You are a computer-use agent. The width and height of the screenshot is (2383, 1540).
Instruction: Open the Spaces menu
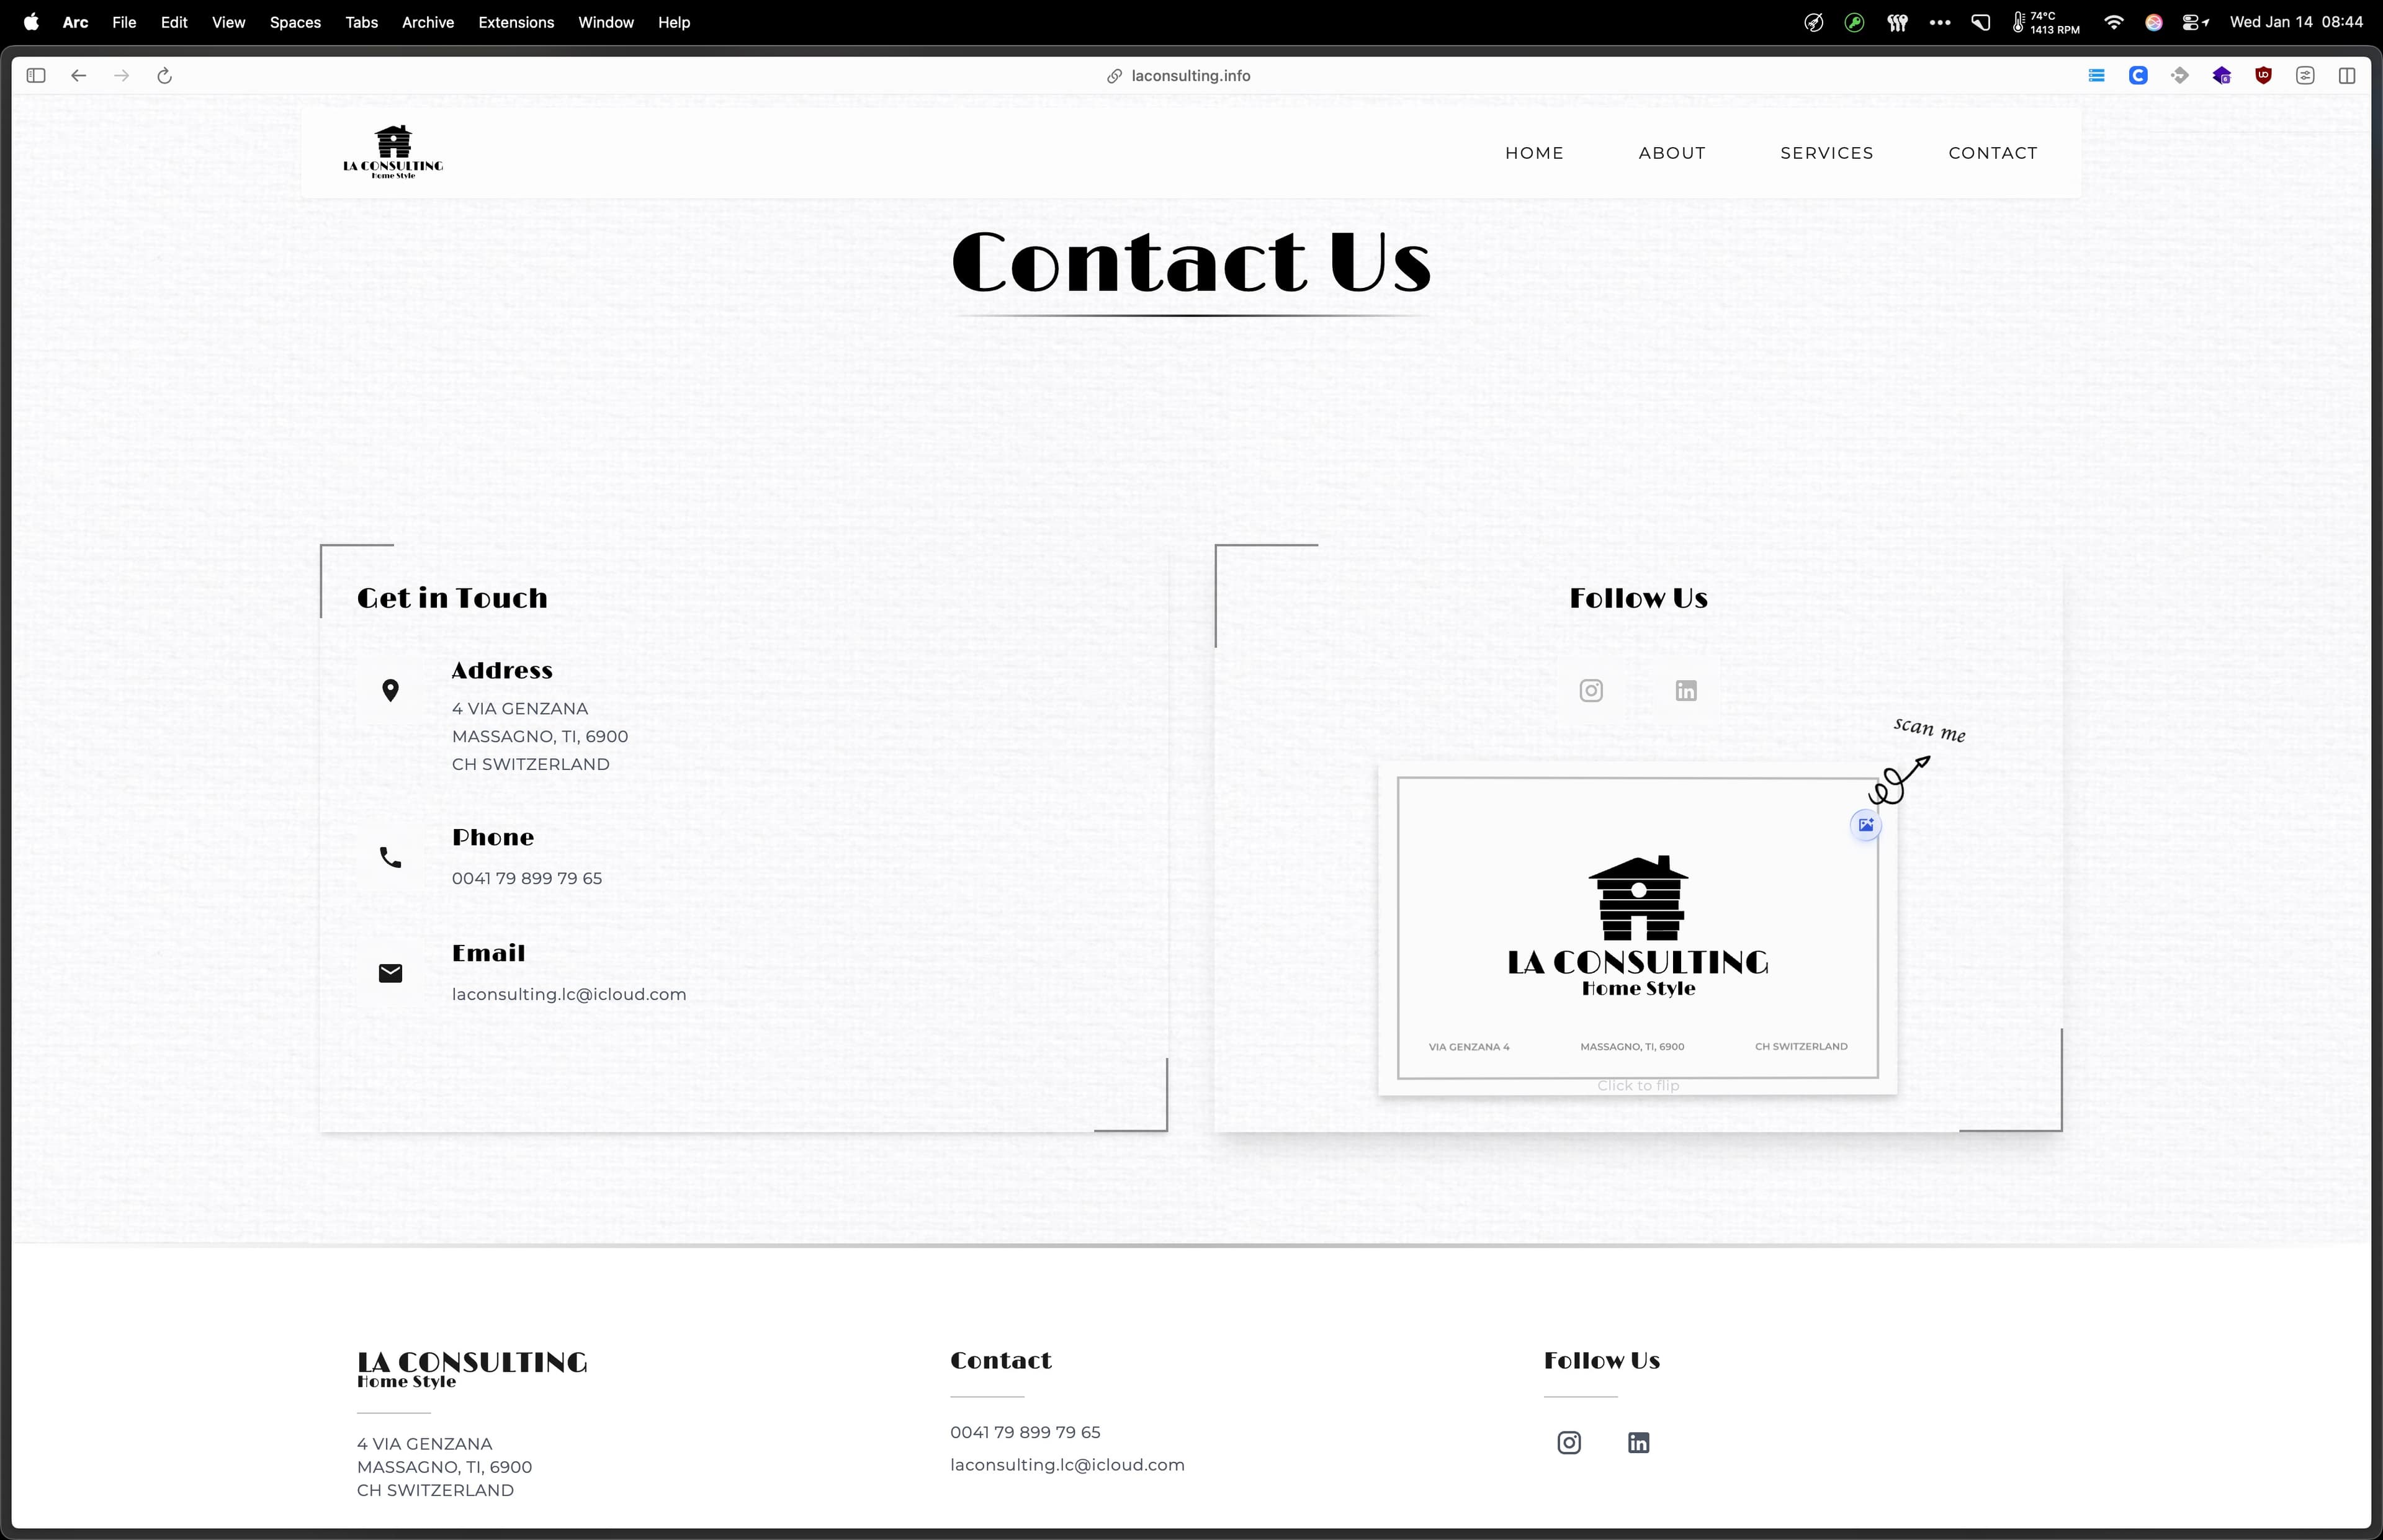(295, 22)
